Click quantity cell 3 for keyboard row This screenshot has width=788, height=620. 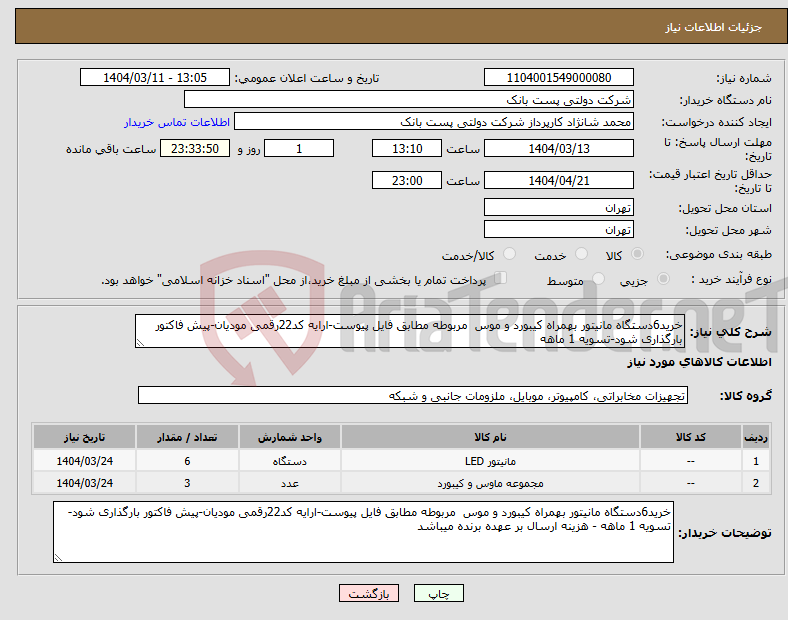[187, 483]
